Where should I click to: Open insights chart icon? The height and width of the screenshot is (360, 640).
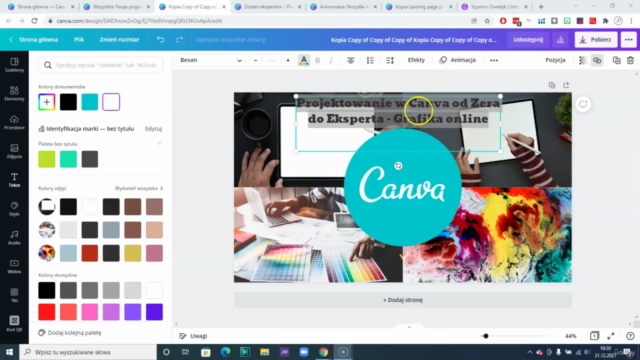(560, 40)
